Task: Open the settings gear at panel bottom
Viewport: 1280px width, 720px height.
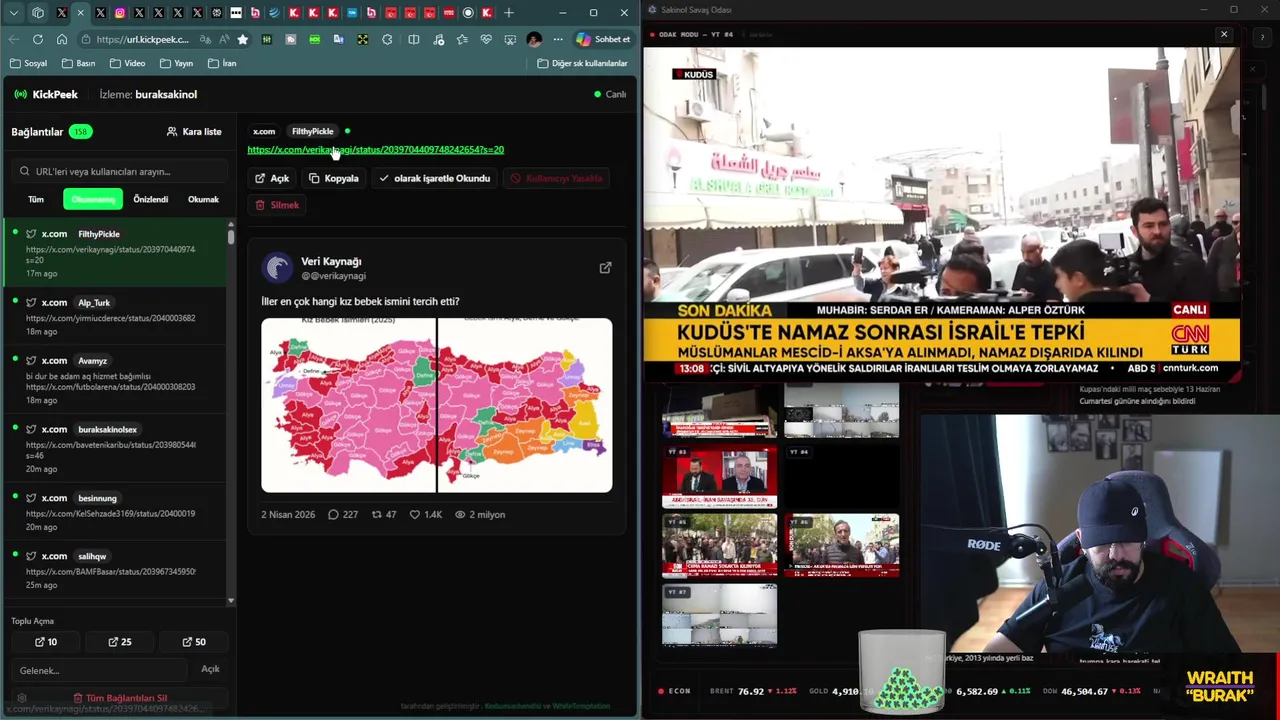Action: [x=21, y=698]
